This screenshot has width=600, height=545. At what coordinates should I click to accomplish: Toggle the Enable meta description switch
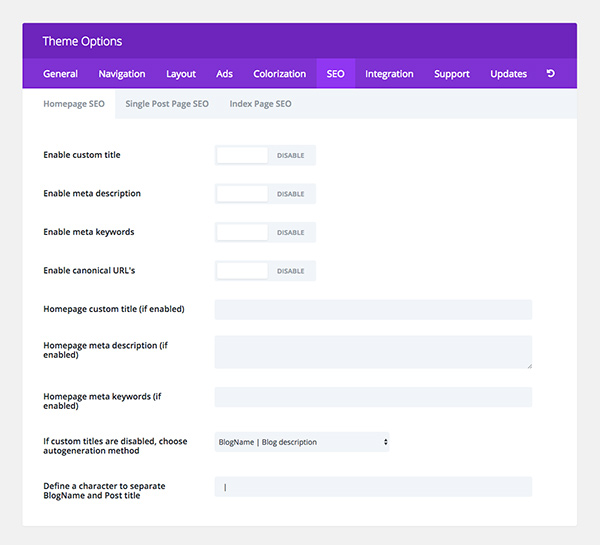(x=265, y=194)
